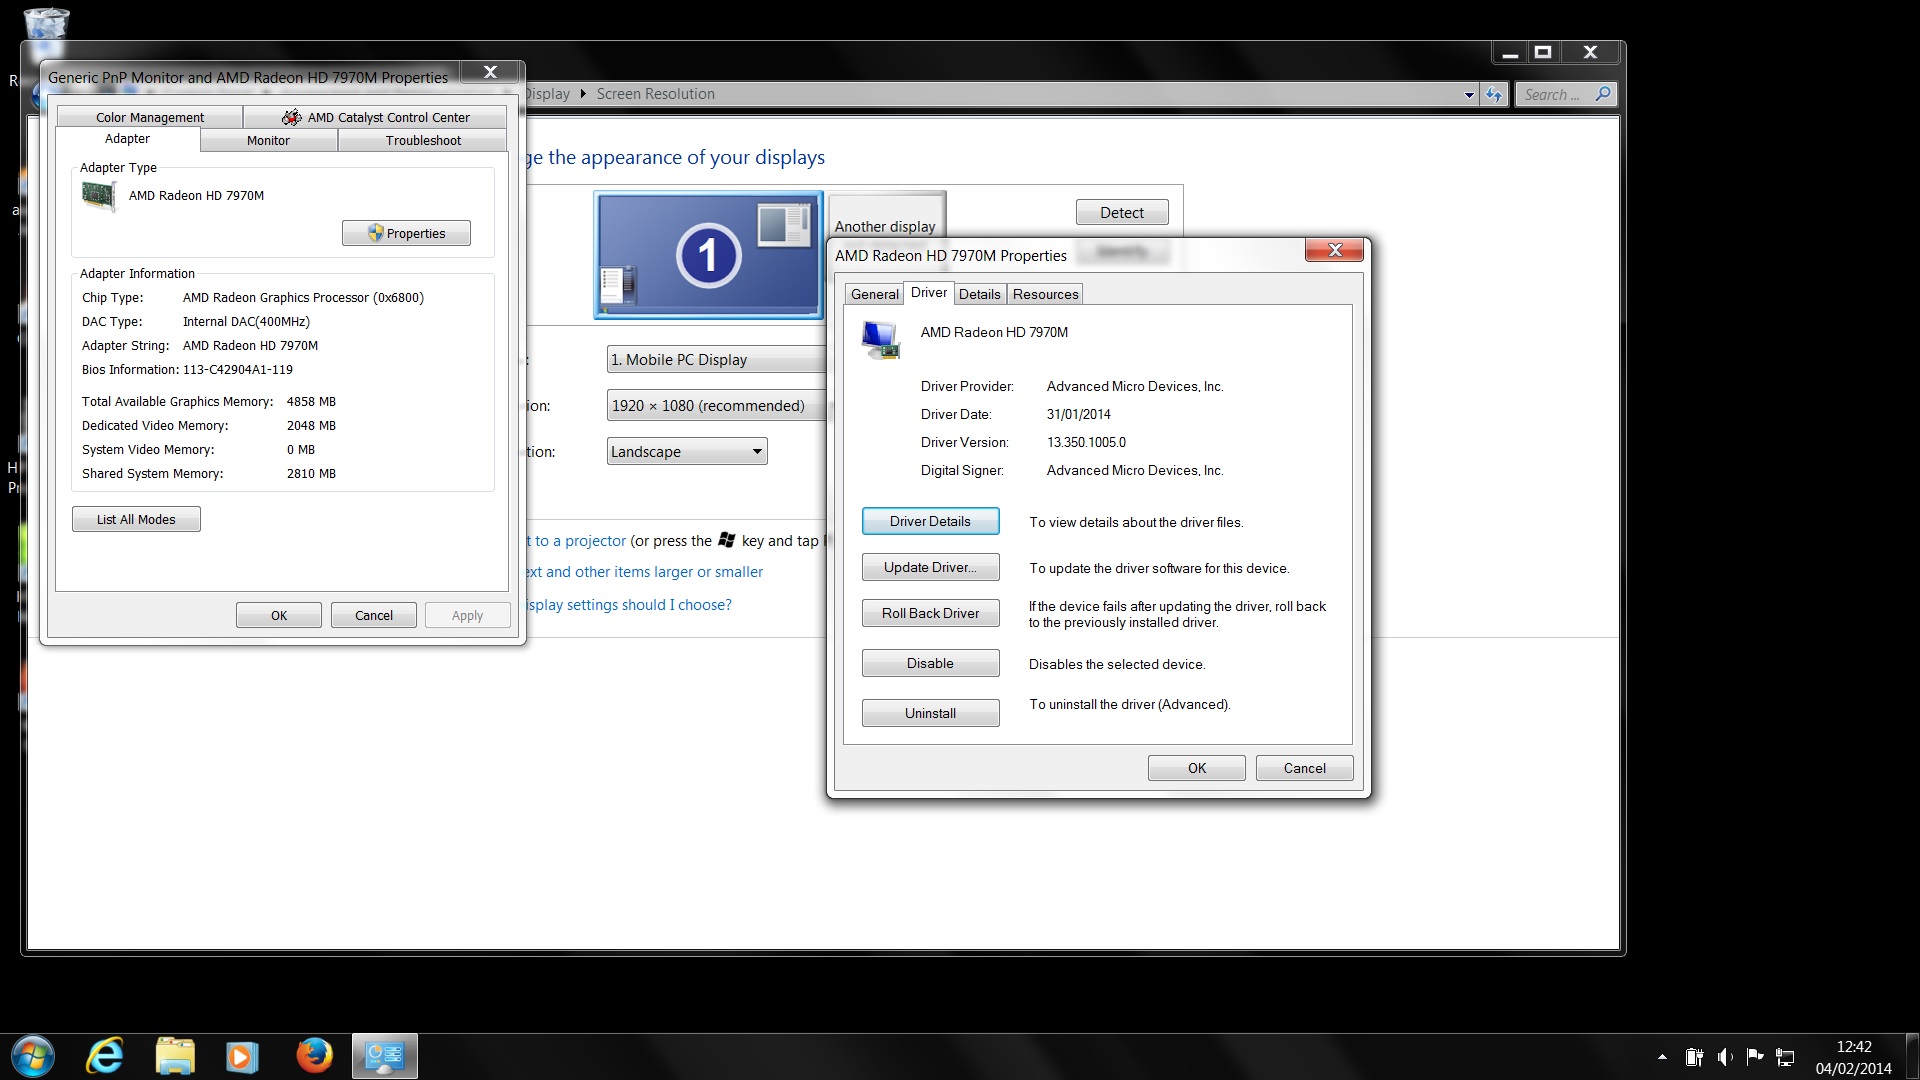Show hidden system tray icons arrow
The height and width of the screenshot is (1080, 1920).
coord(1662,1057)
